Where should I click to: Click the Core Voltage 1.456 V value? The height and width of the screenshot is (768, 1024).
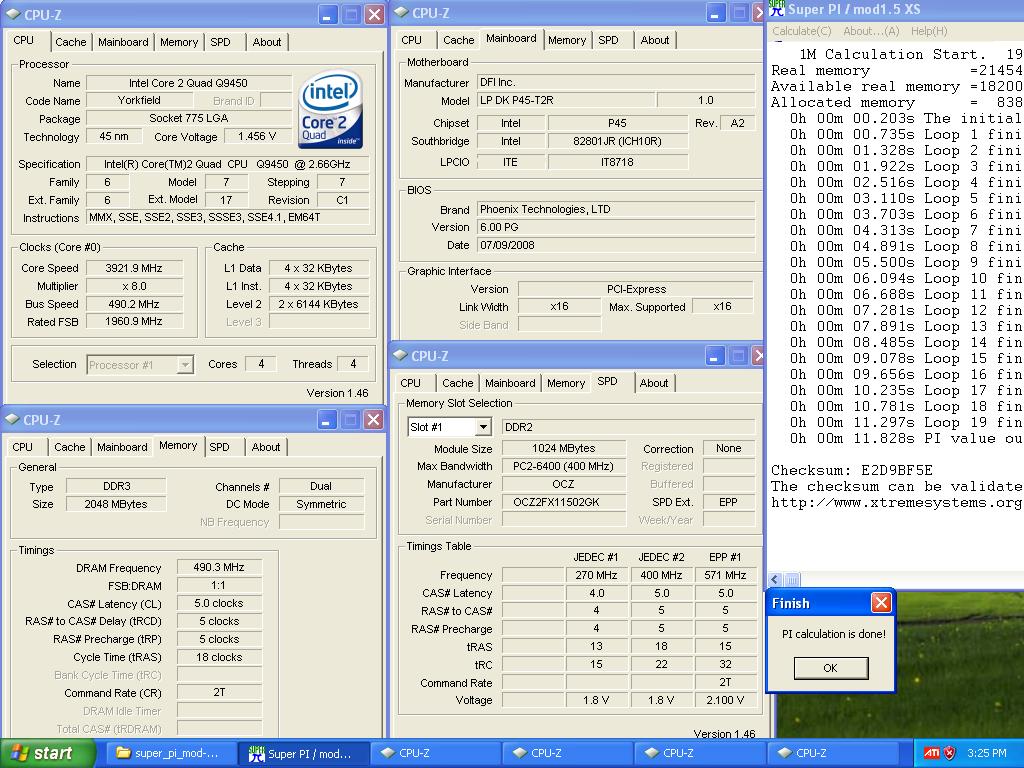pyautogui.click(x=257, y=136)
